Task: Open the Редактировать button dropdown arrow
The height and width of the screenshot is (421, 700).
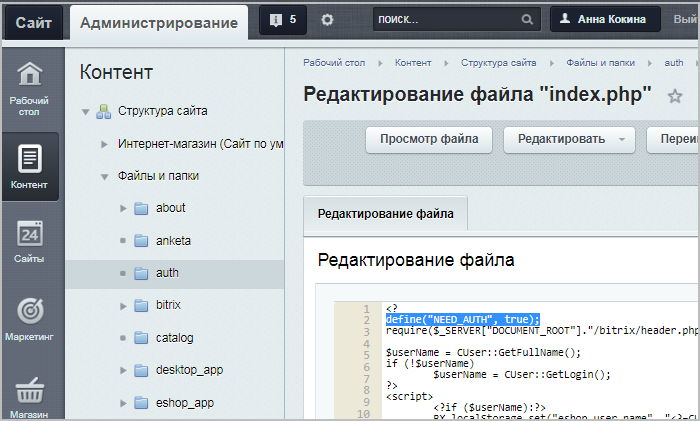Action: point(622,139)
